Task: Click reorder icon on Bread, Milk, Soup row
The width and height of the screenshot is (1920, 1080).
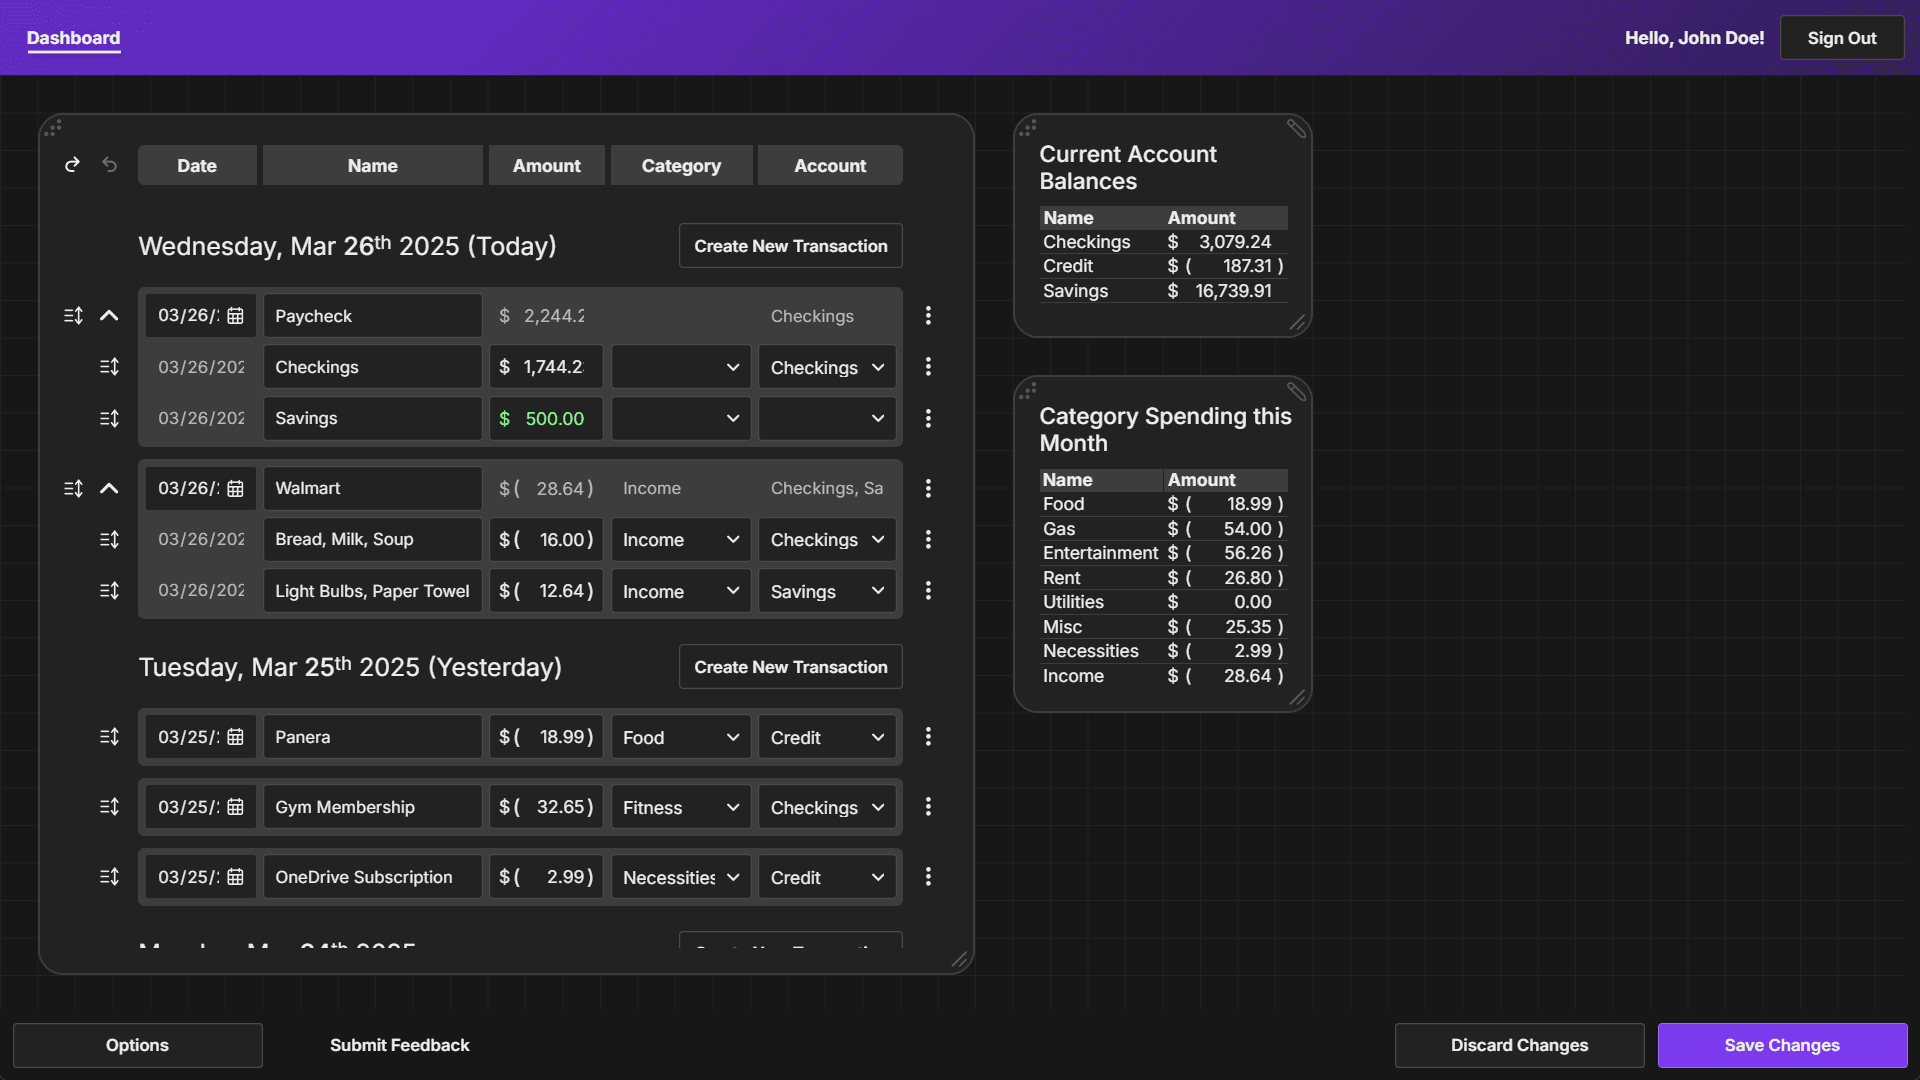Action: click(x=109, y=540)
